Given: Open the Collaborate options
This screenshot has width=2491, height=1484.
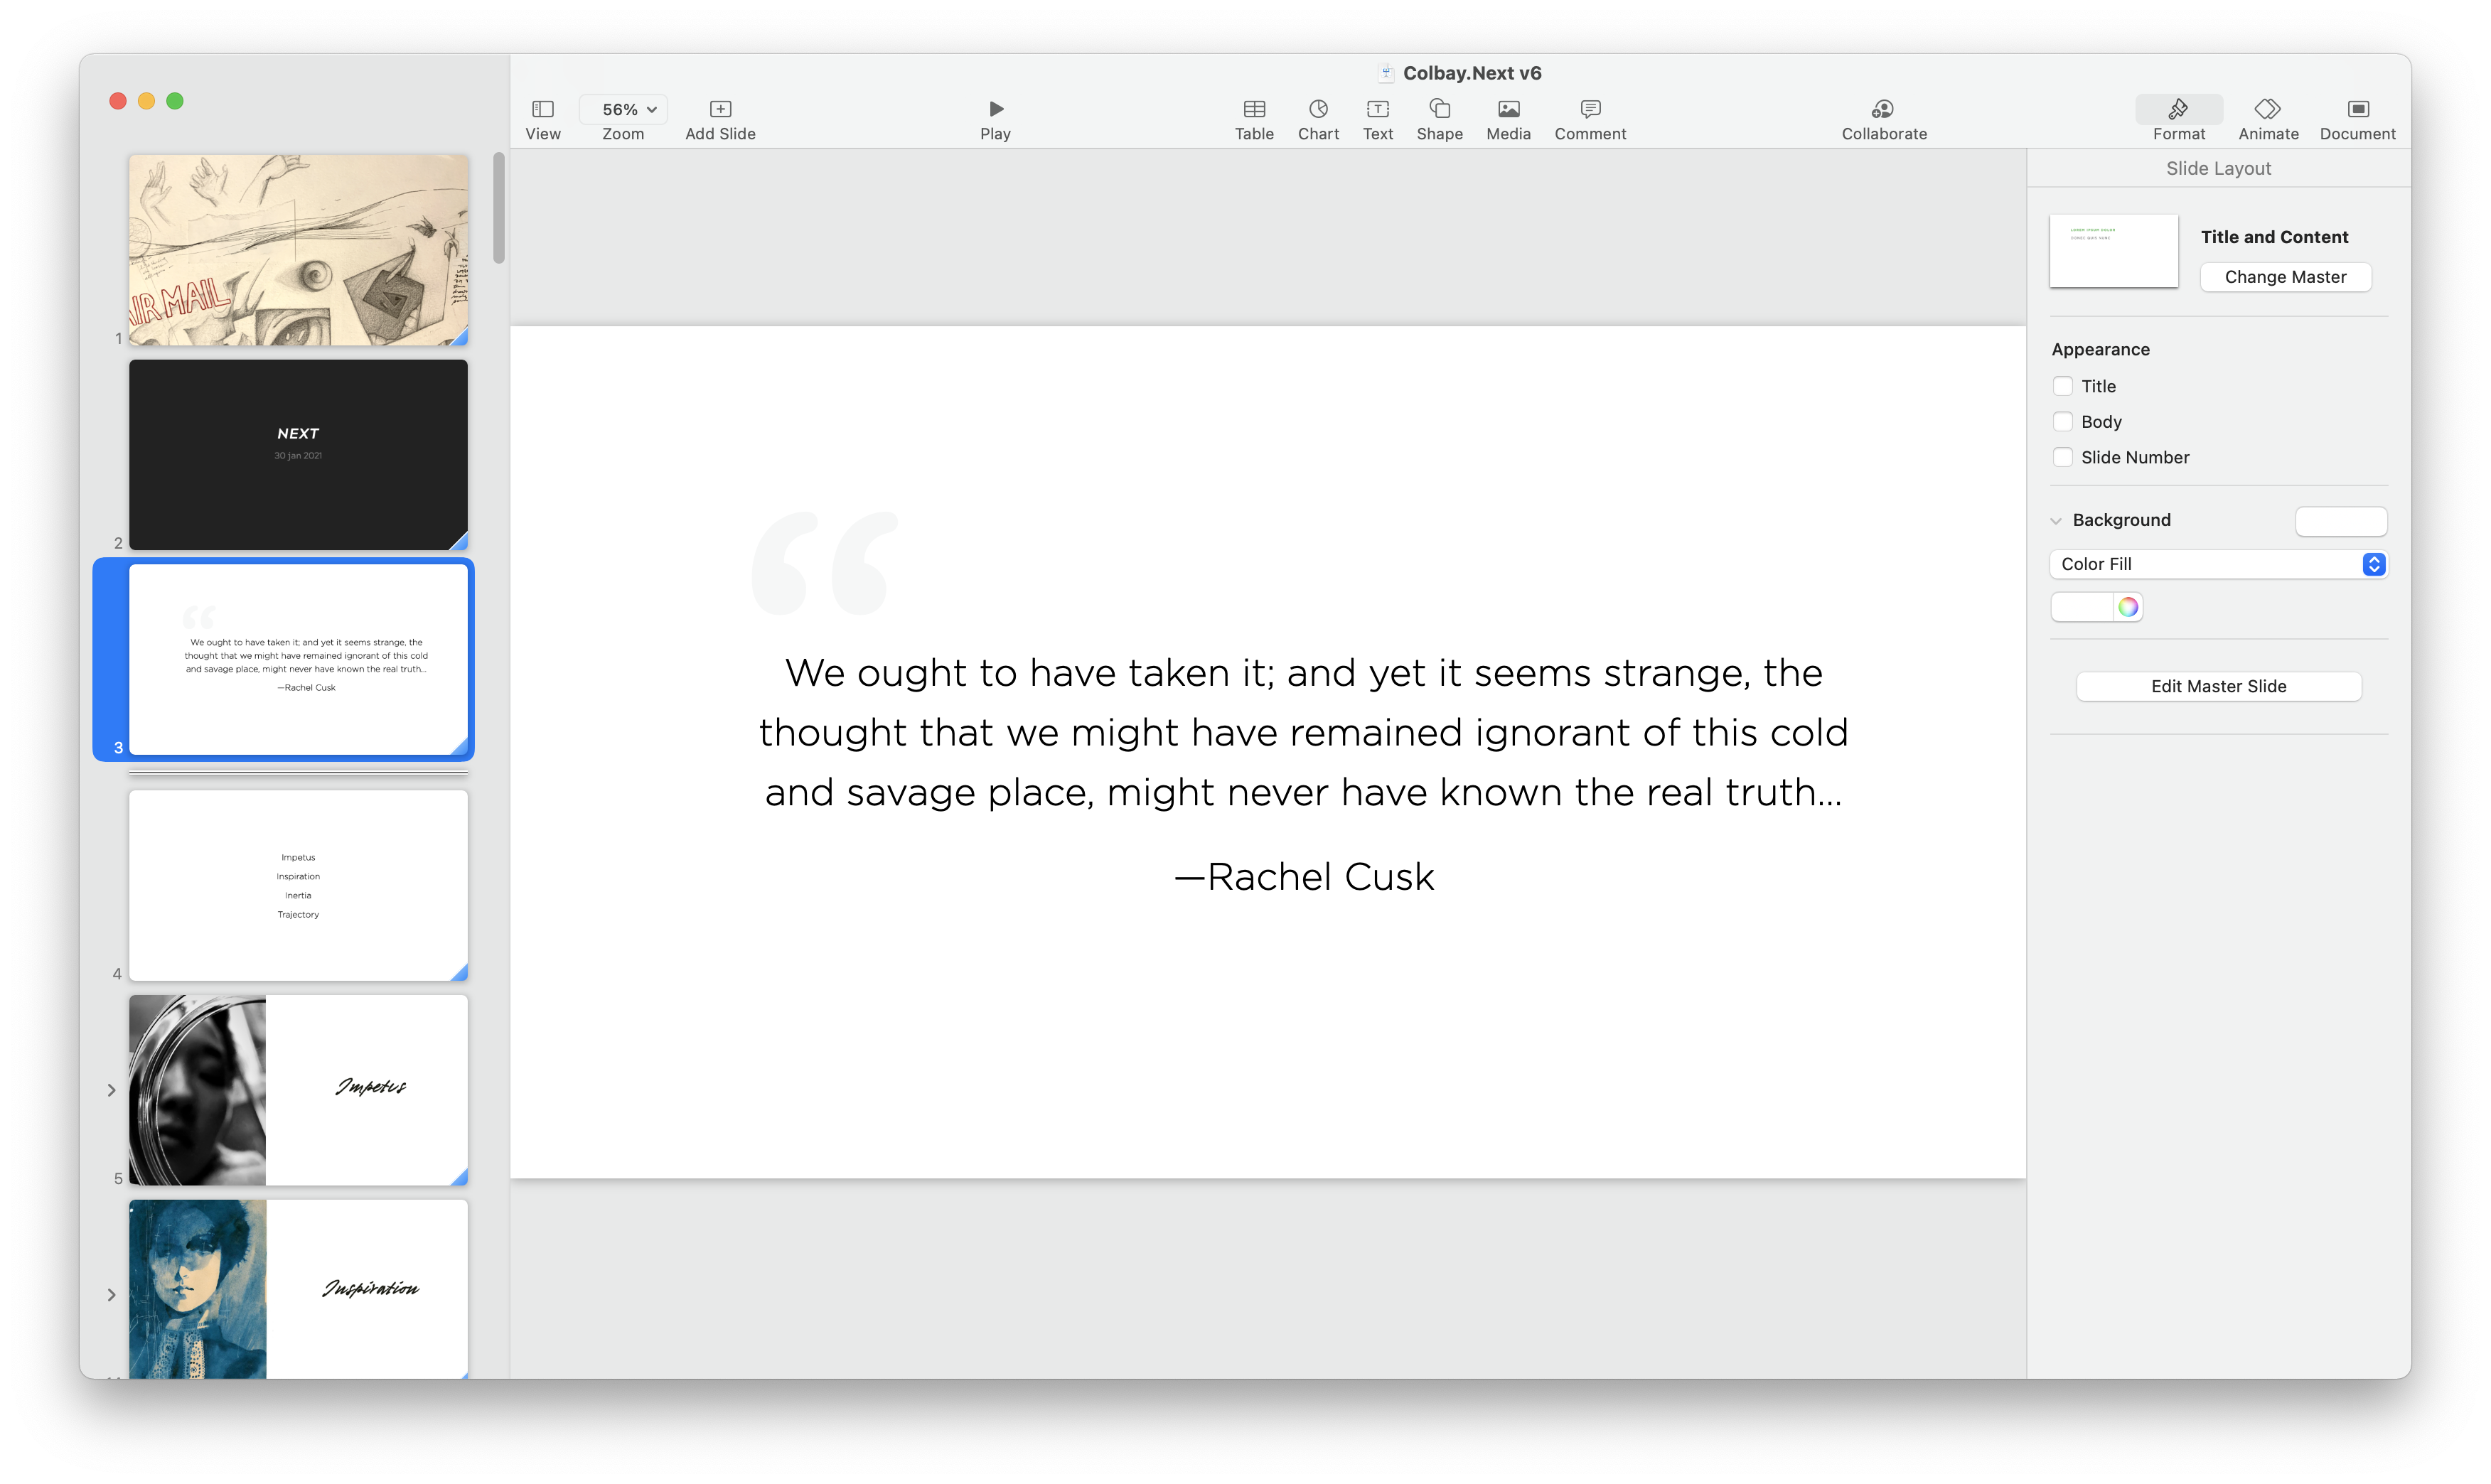Looking at the screenshot, I should [1883, 108].
